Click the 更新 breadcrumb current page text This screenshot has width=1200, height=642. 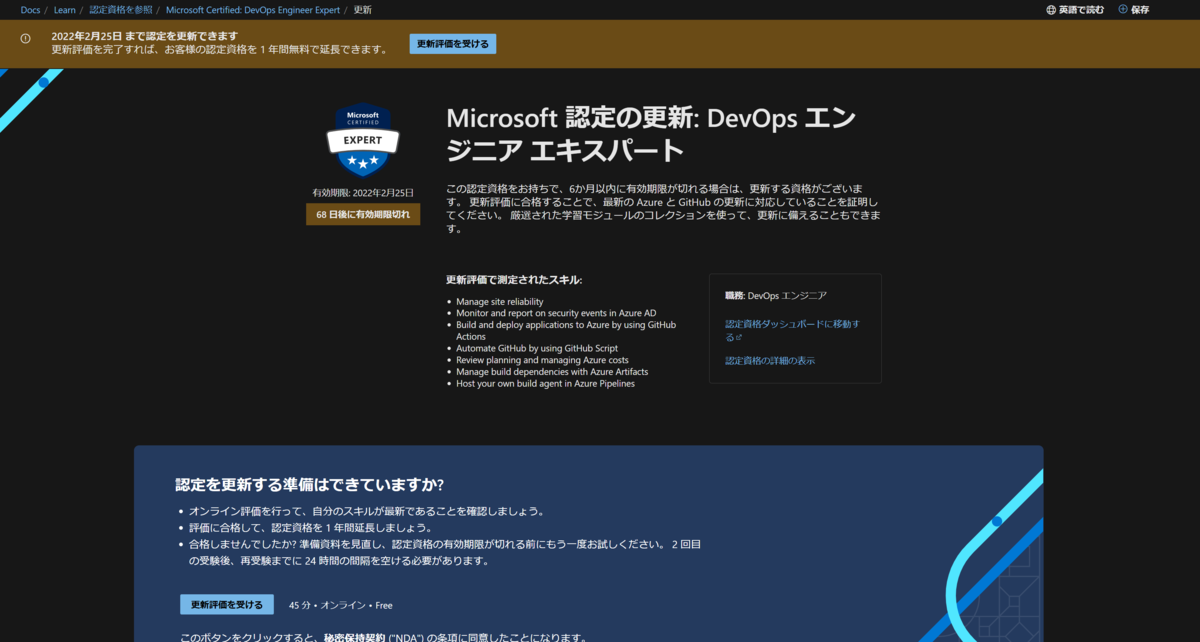pyautogui.click(x=362, y=10)
